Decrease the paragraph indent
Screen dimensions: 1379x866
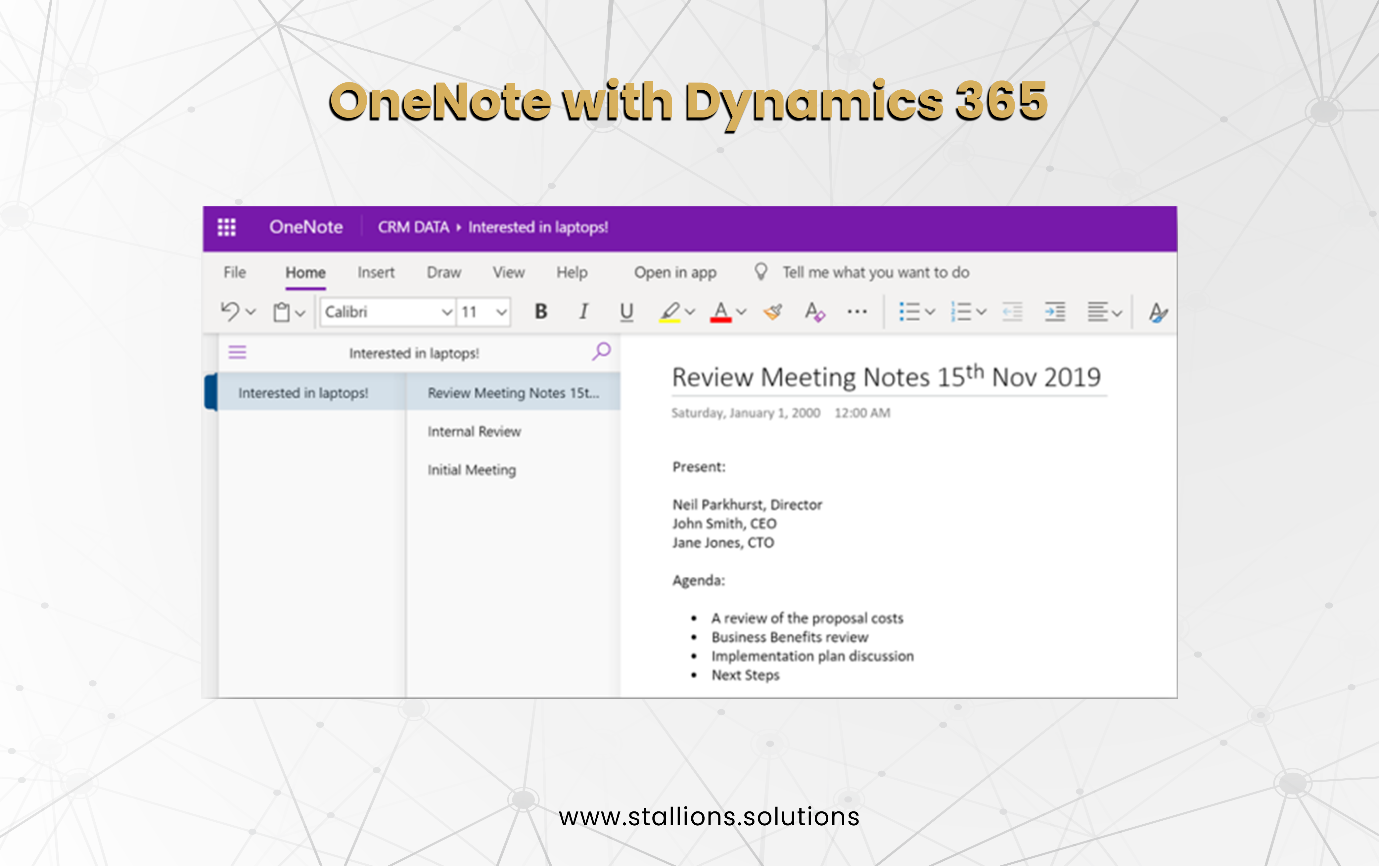[x=1012, y=312]
